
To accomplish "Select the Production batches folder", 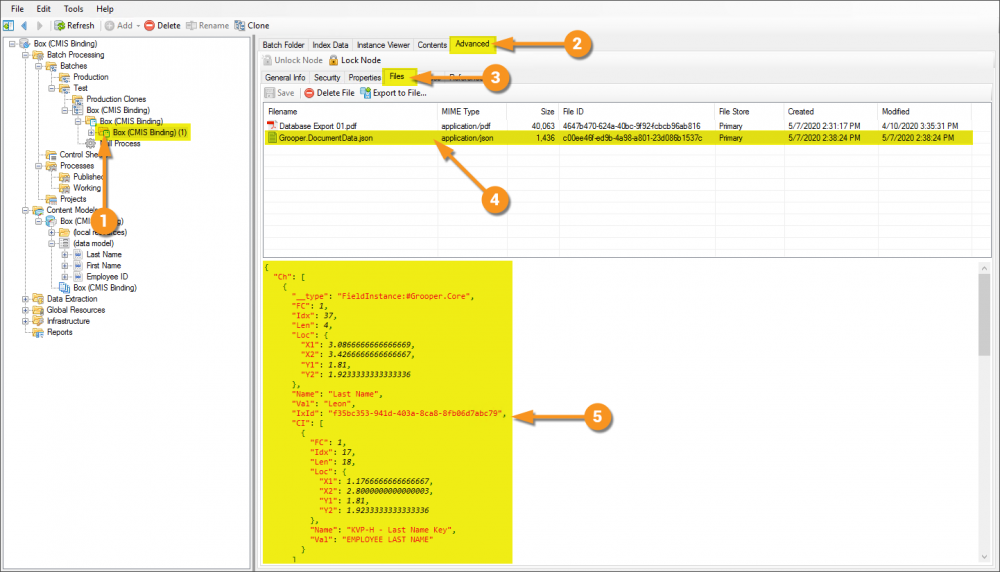I will coord(90,77).
